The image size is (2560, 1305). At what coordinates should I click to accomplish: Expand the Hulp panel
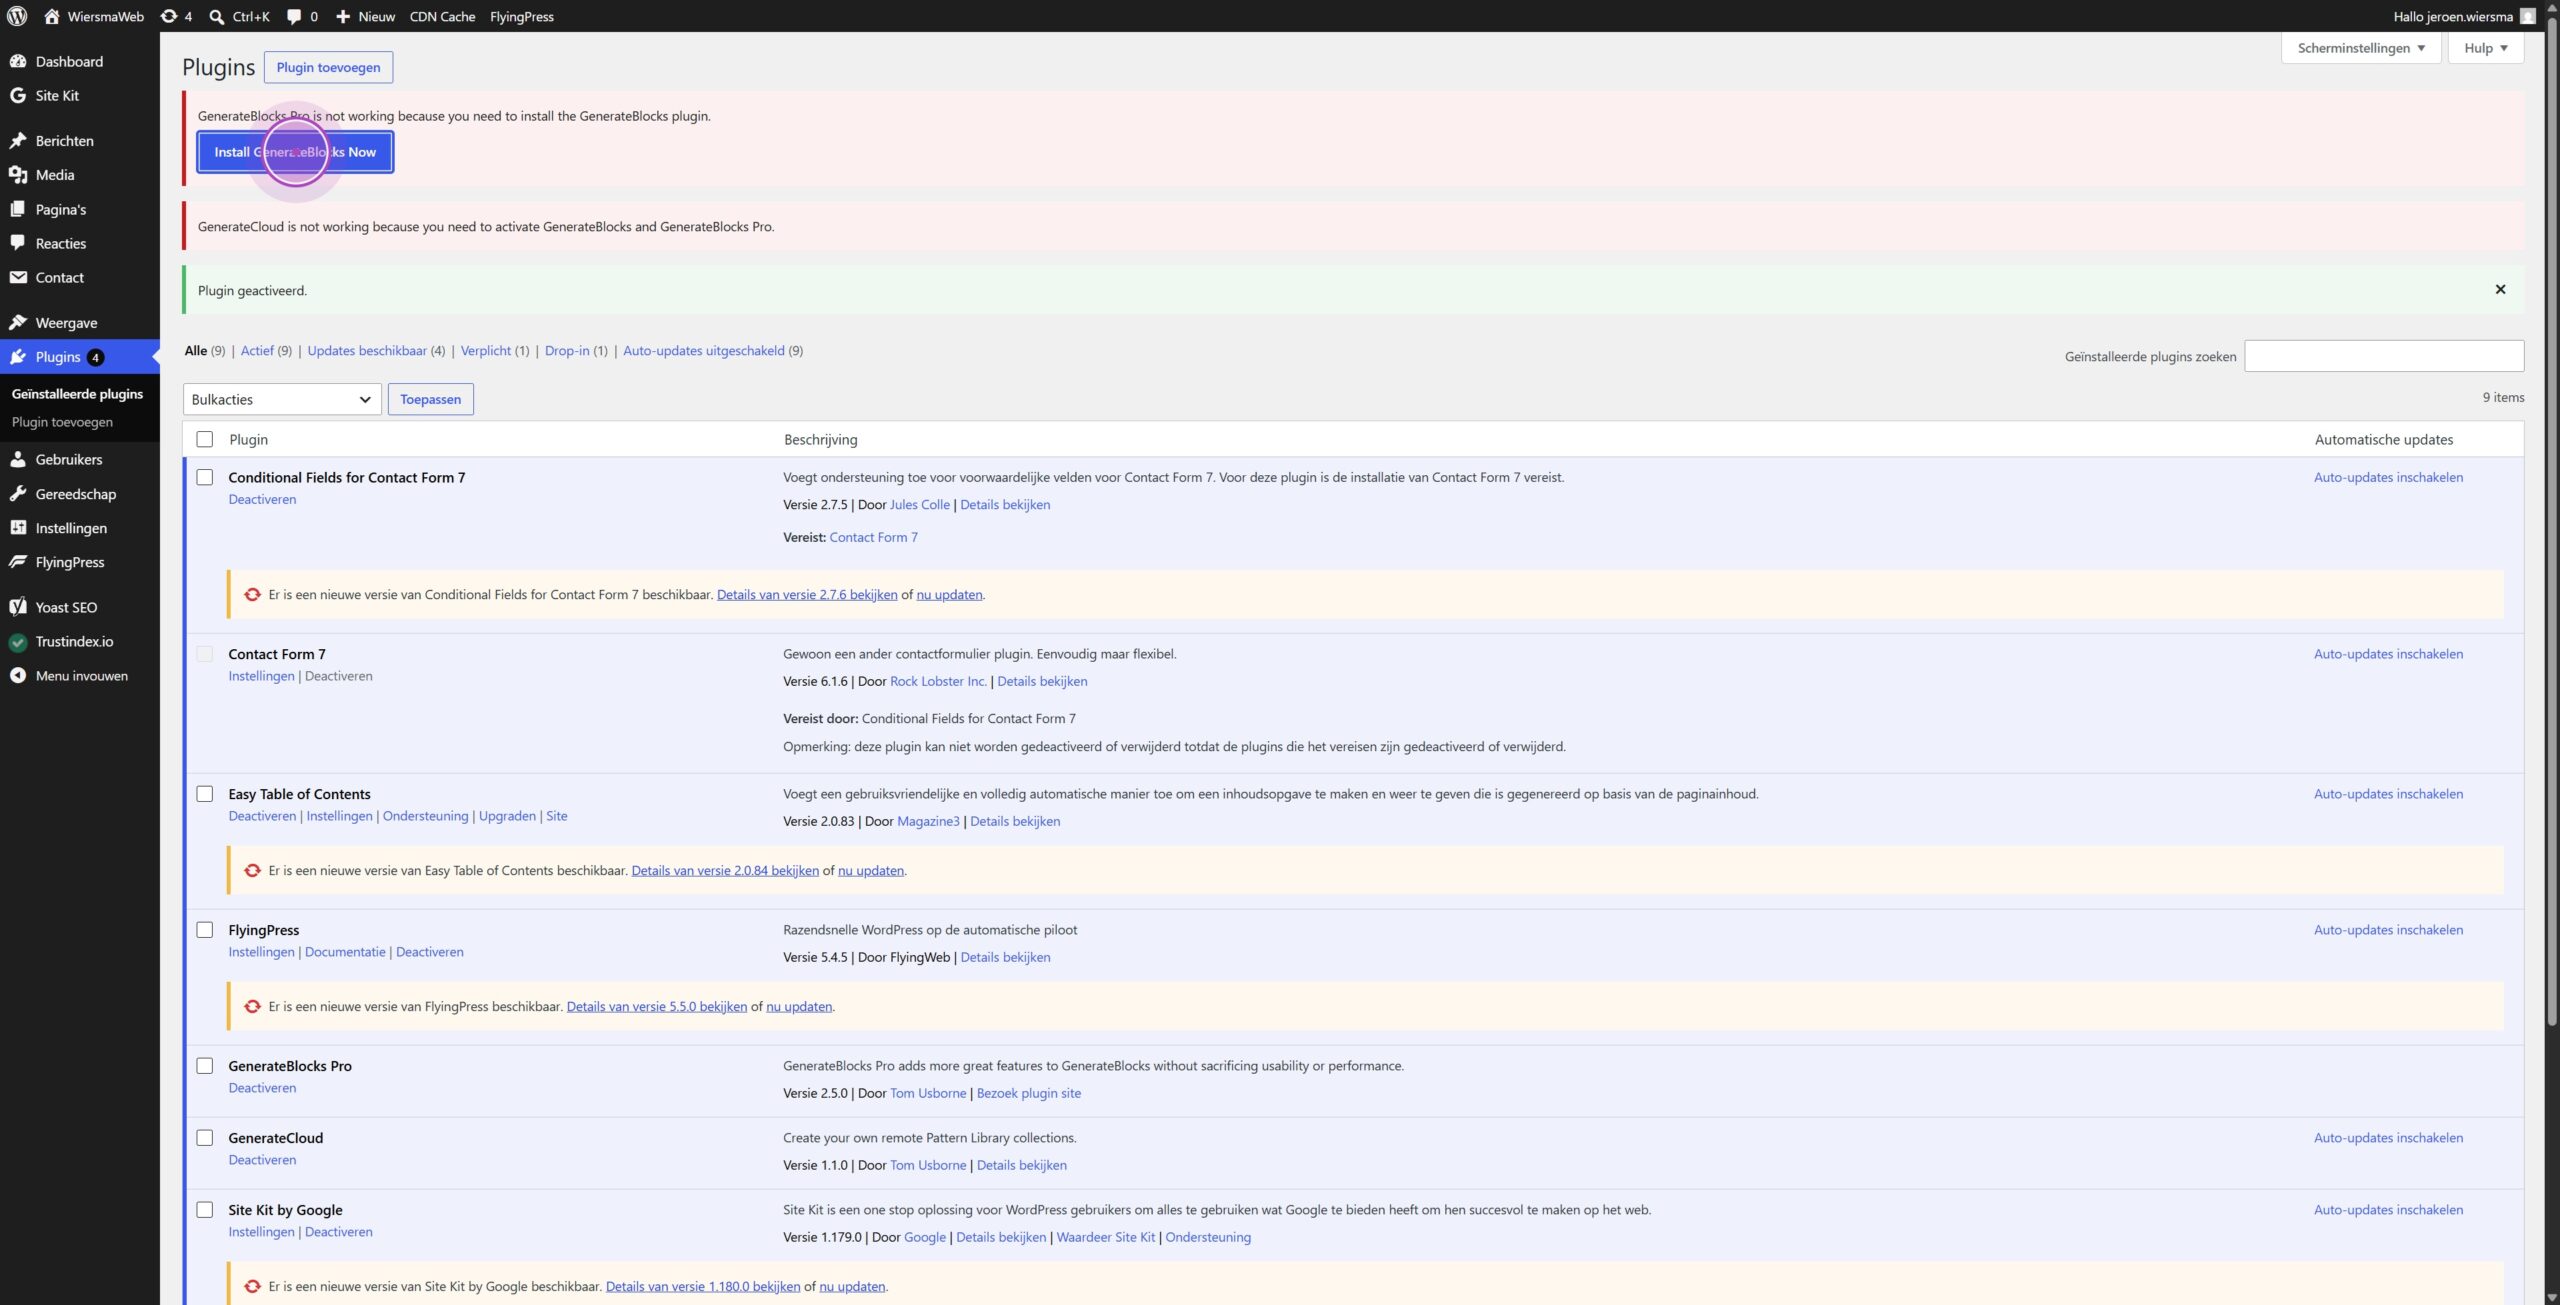coord(2486,47)
